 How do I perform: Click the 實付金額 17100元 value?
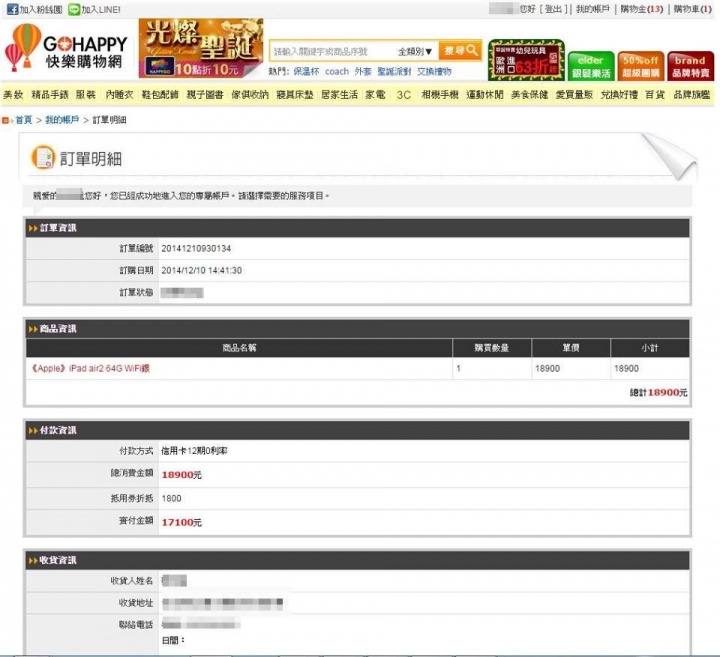click(182, 522)
